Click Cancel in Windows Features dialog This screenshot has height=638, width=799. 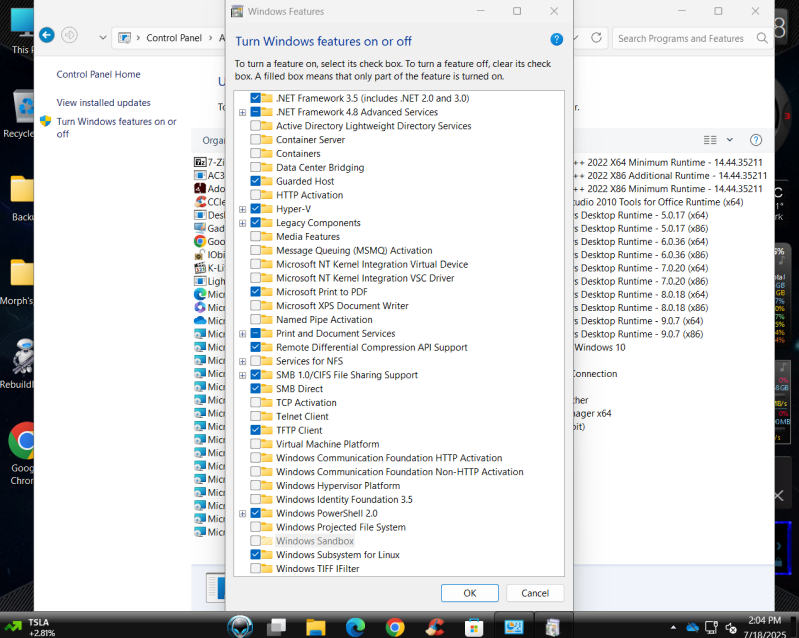[x=535, y=593]
